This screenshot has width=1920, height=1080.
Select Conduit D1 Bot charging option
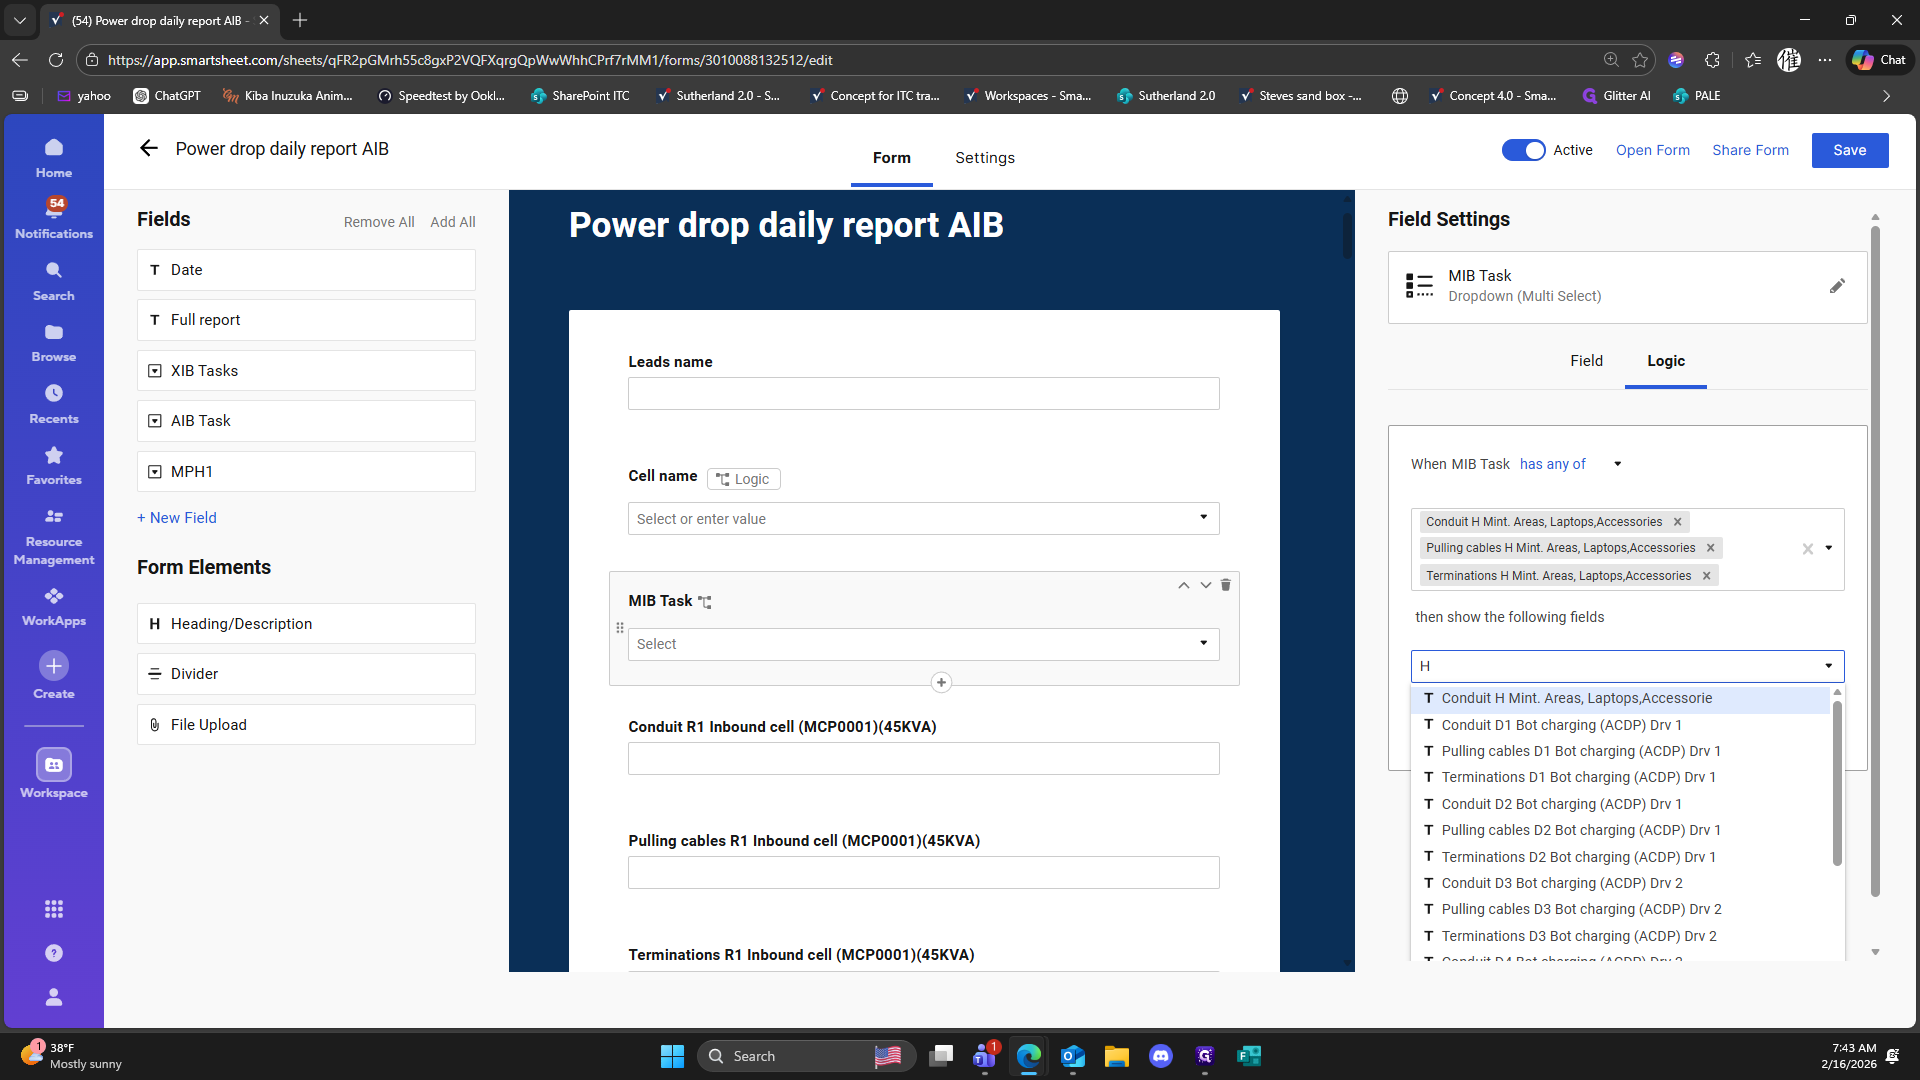click(x=1561, y=725)
